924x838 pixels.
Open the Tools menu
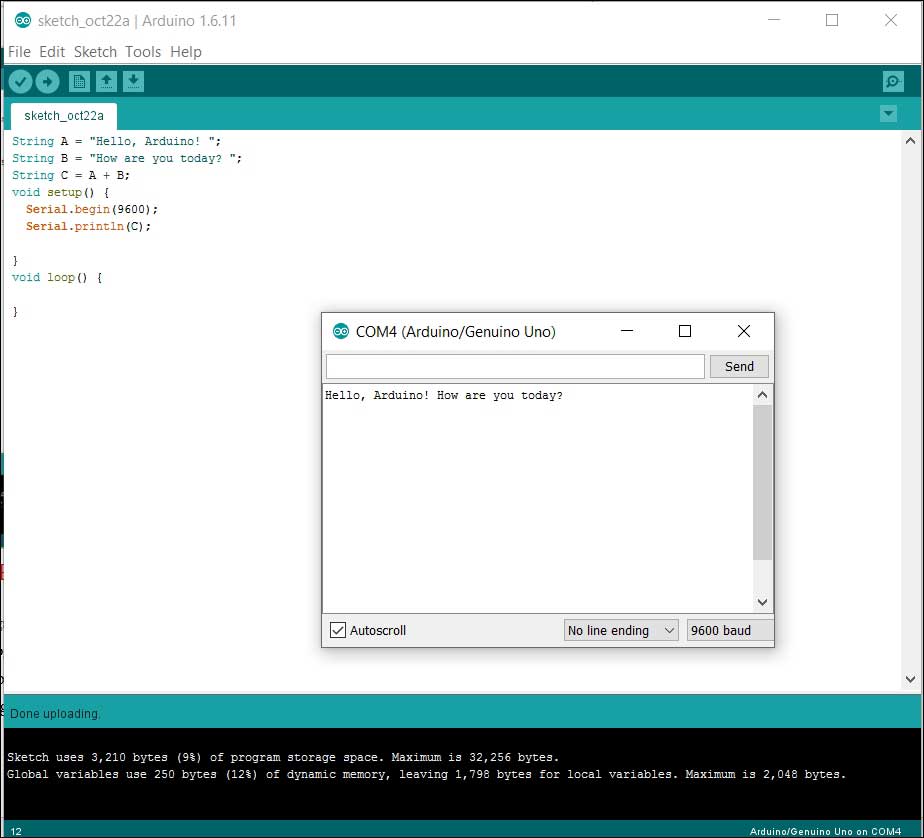143,52
